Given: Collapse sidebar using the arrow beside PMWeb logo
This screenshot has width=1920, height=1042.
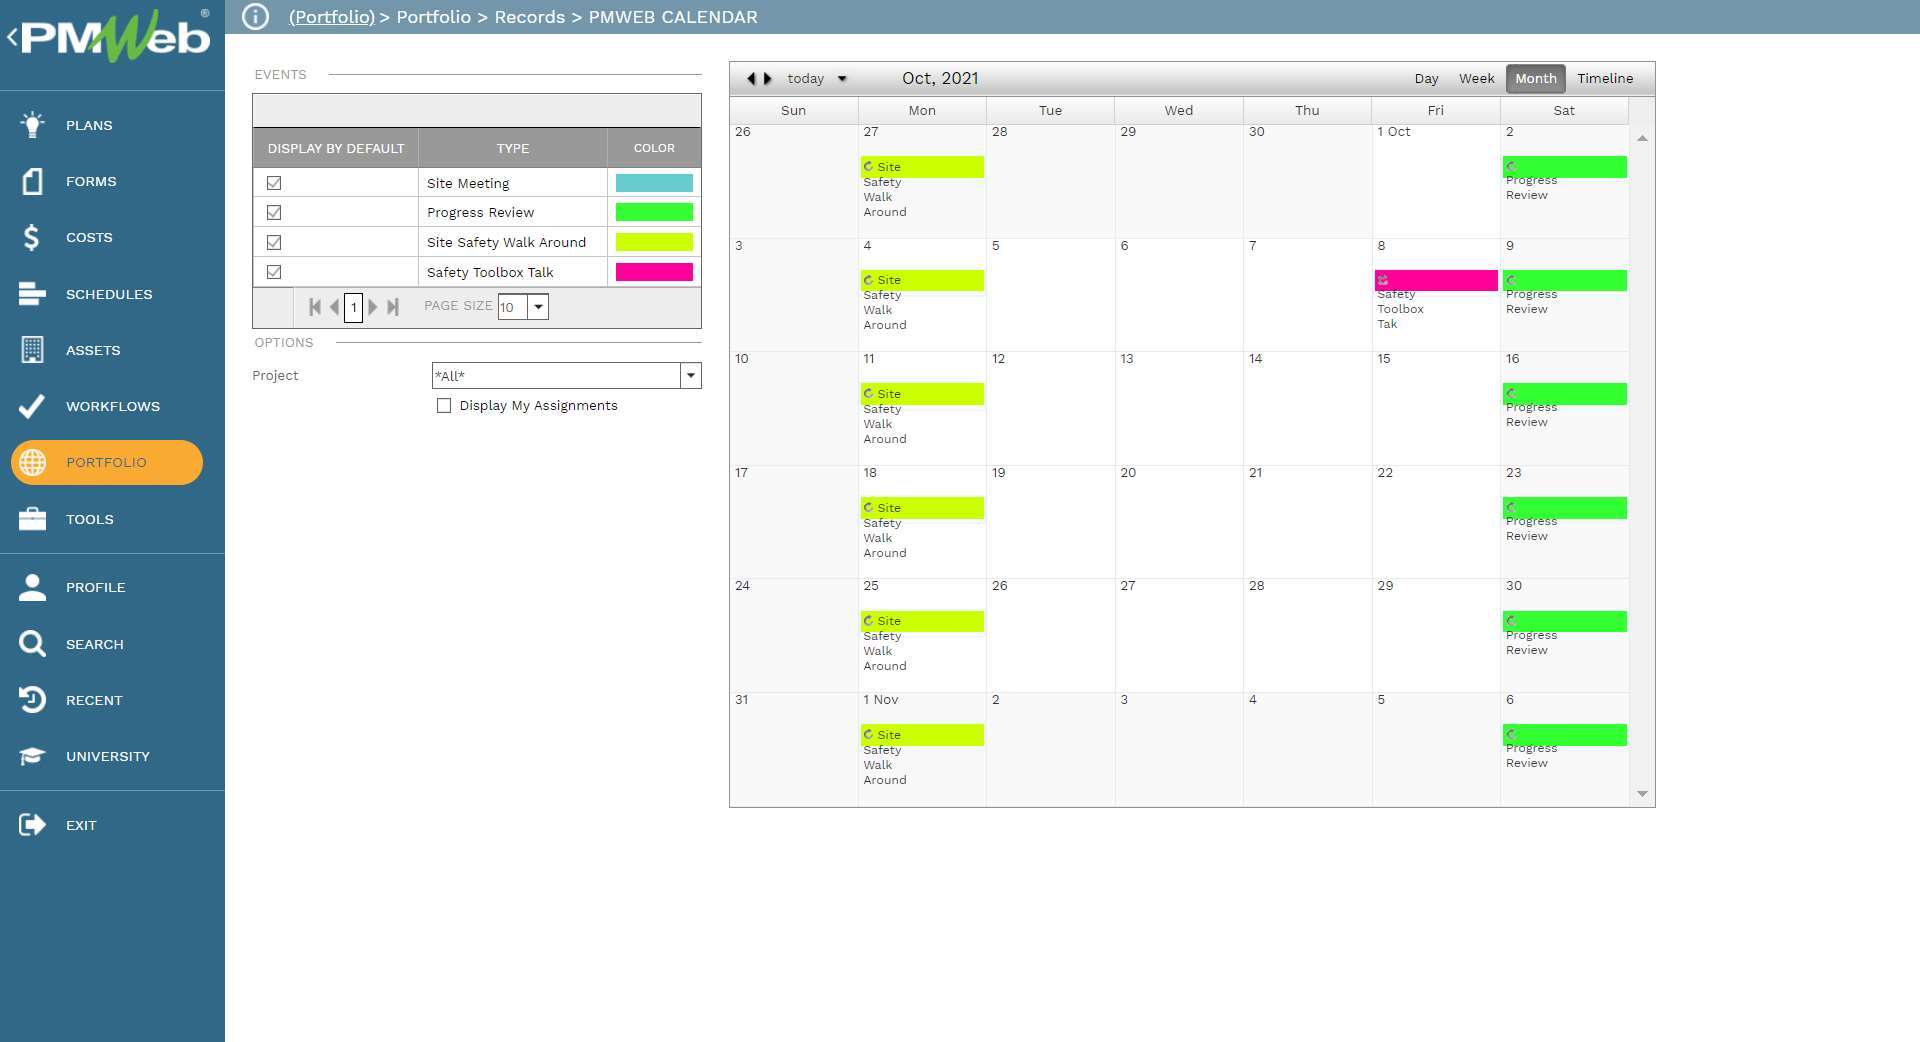Looking at the screenshot, I should (12, 38).
